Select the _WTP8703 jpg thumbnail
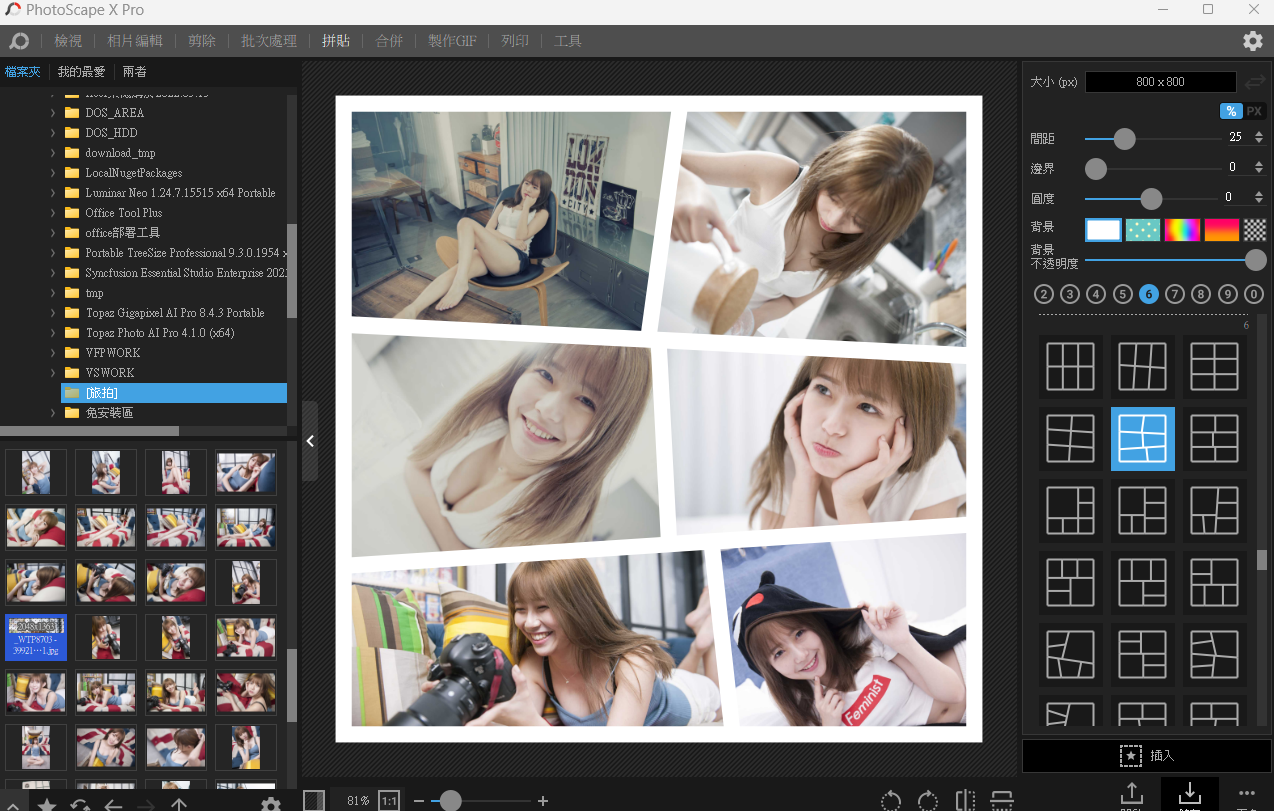The width and height of the screenshot is (1274, 811). click(36, 638)
